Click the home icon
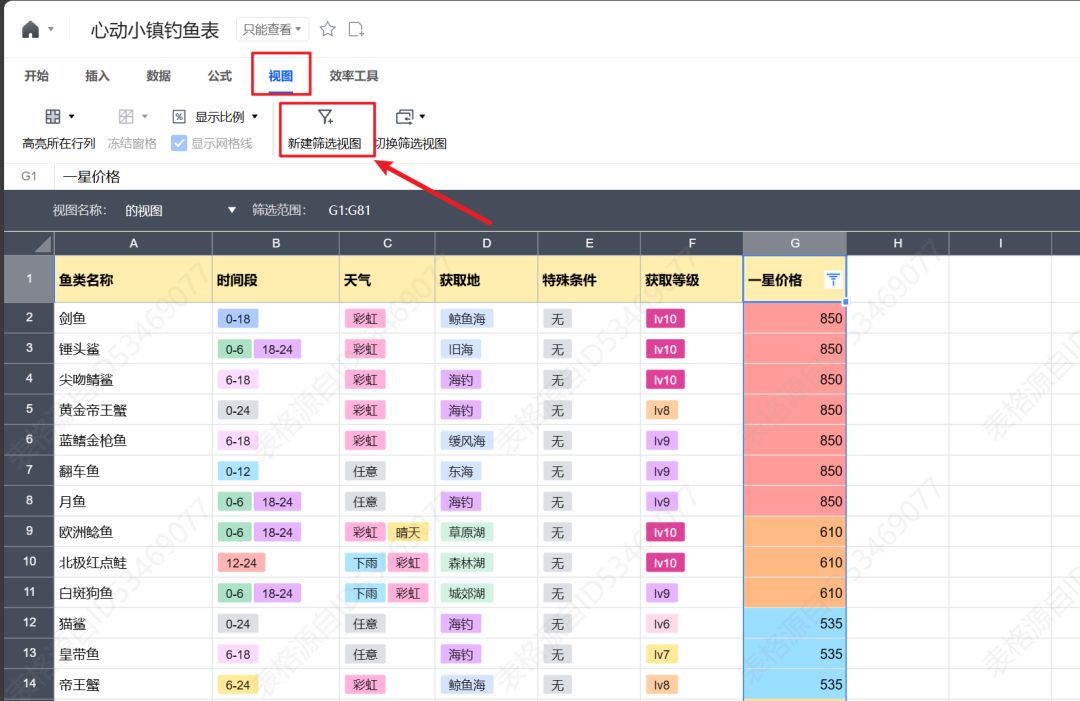 (x=31, y=29)
